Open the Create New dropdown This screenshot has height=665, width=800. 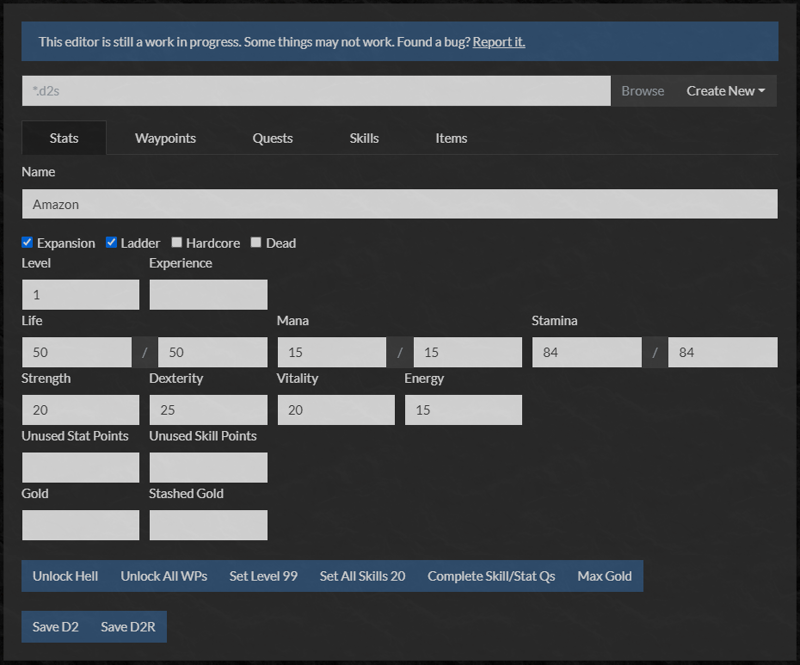click(x=726, y=91)
